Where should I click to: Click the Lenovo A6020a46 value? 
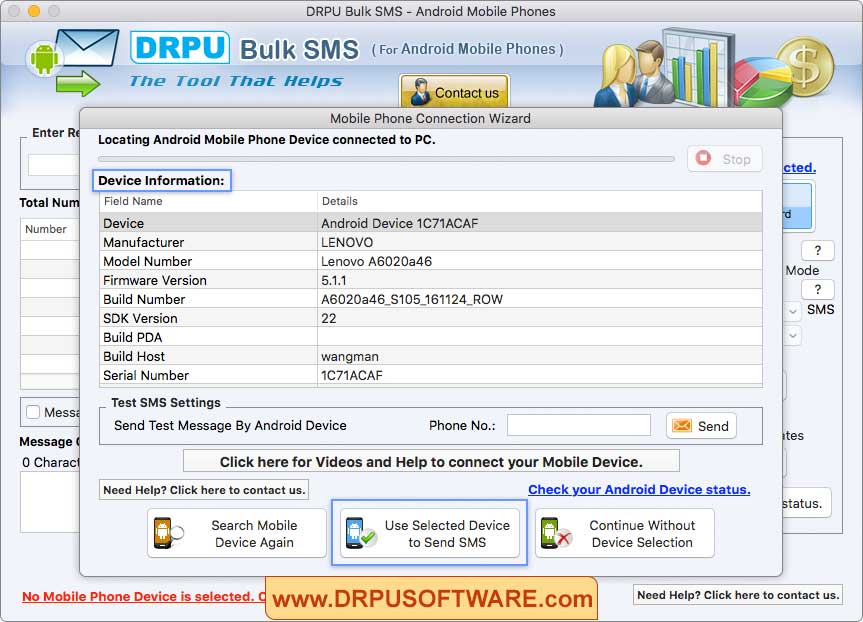[x=376, y=261]
